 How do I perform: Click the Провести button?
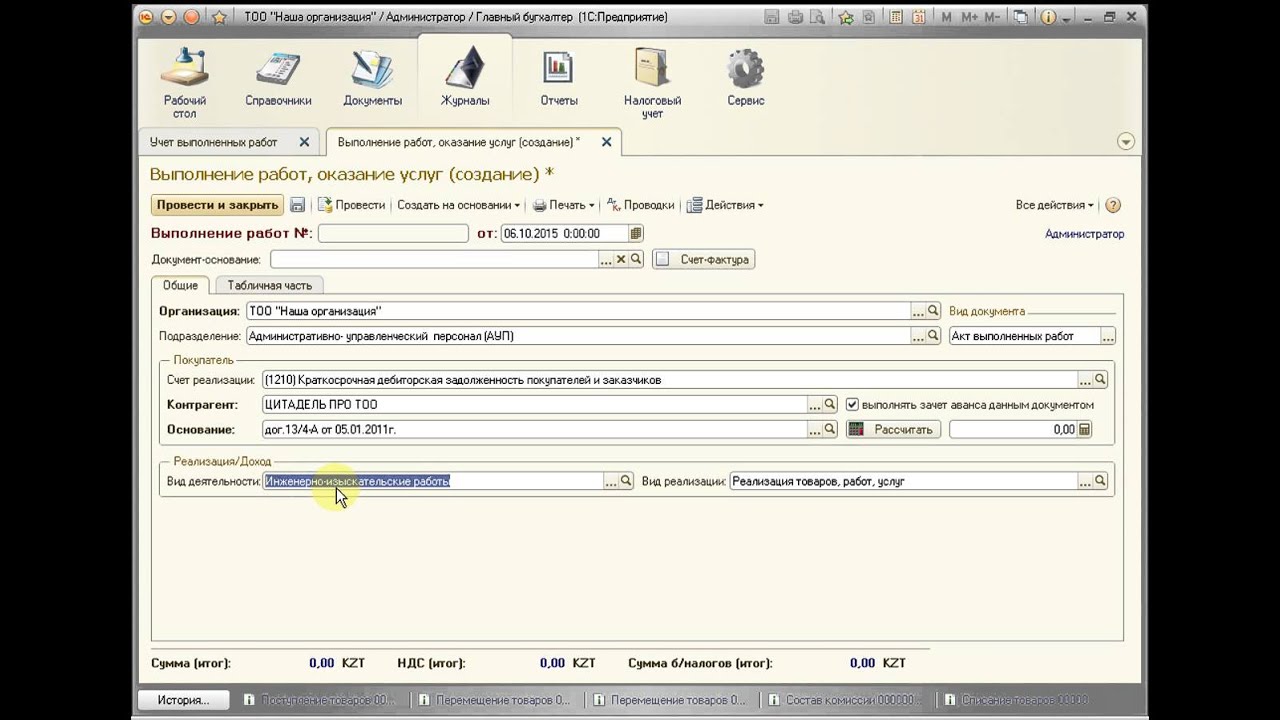coord(351,205)
